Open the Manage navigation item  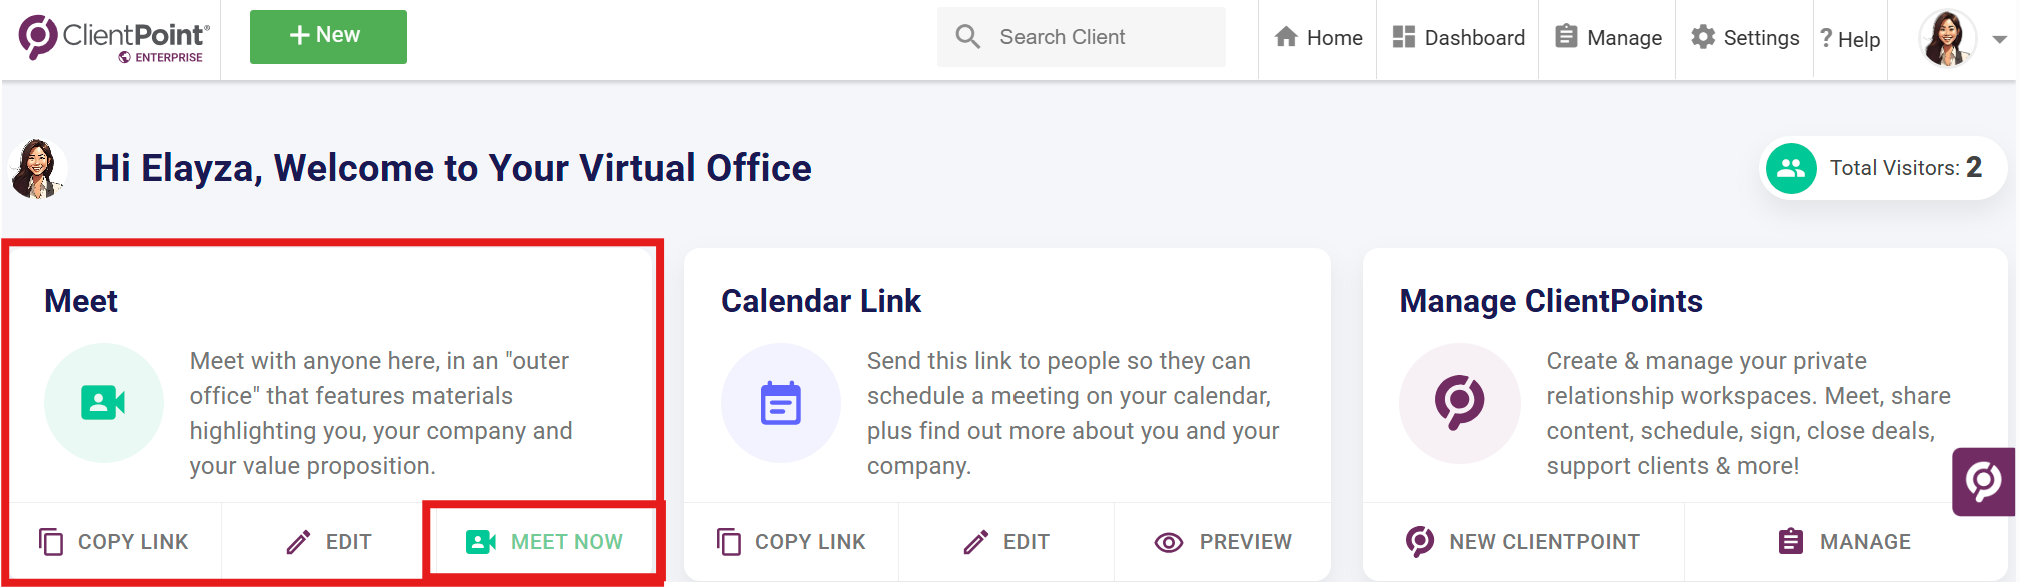[x=1608, y=38]
